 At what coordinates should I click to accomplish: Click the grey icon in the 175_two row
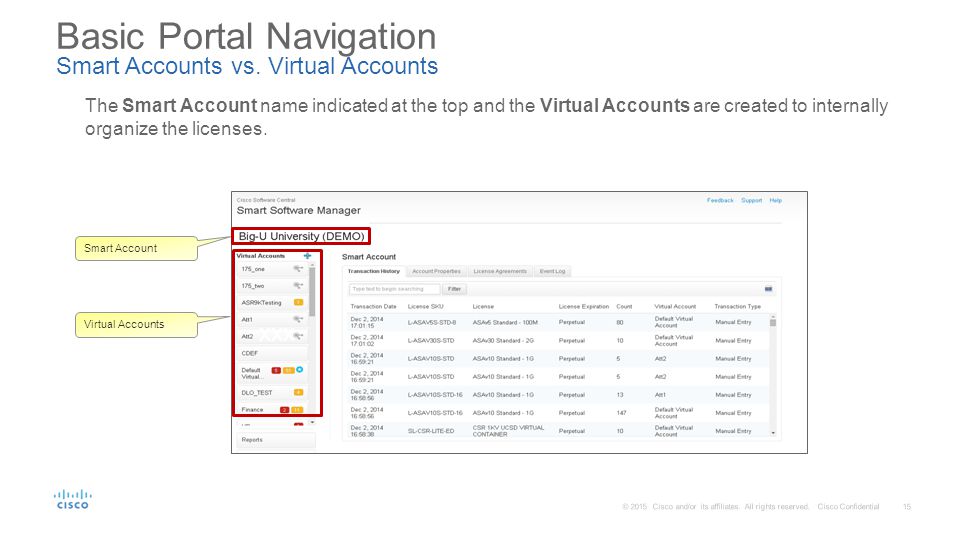pyautogui.click(x=298, y=285)
